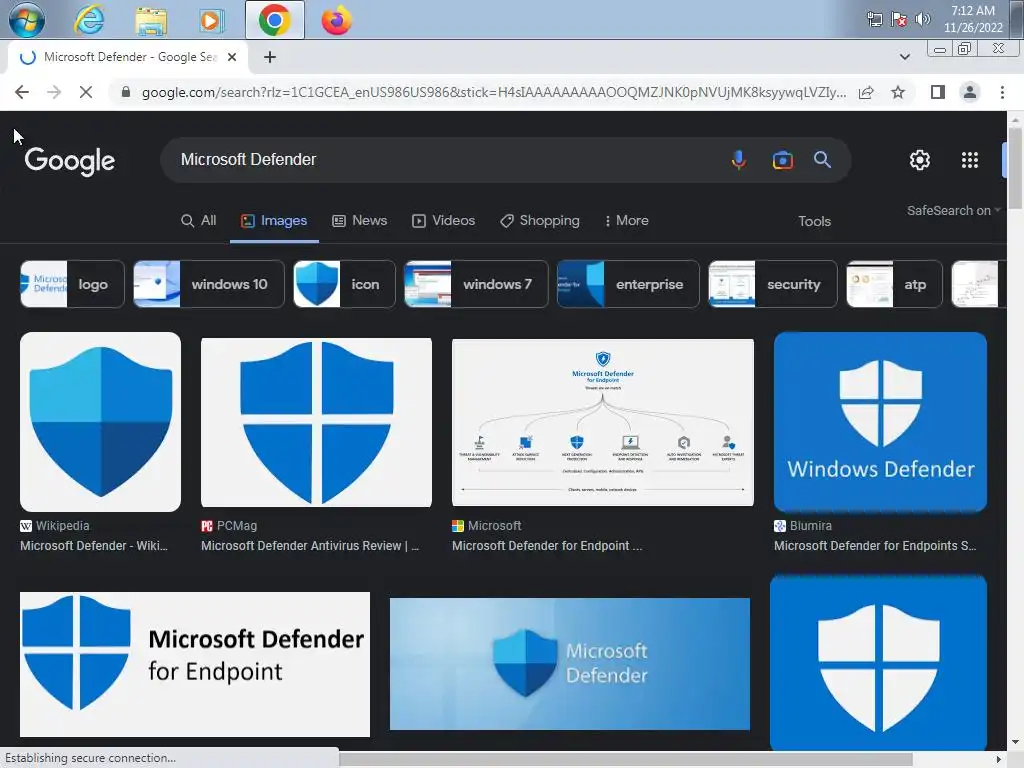Click the scroll down arrow
1024x768 pixels.
pyautogui.click(x=1015, y=743)
